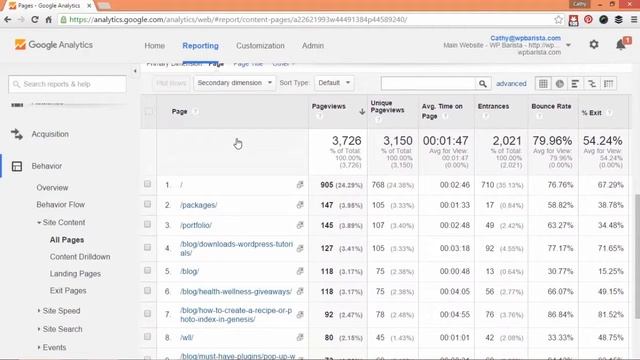Check the box for the /portfolio/ row
This screenshot has width=640, height=360.
coord(147,224)
